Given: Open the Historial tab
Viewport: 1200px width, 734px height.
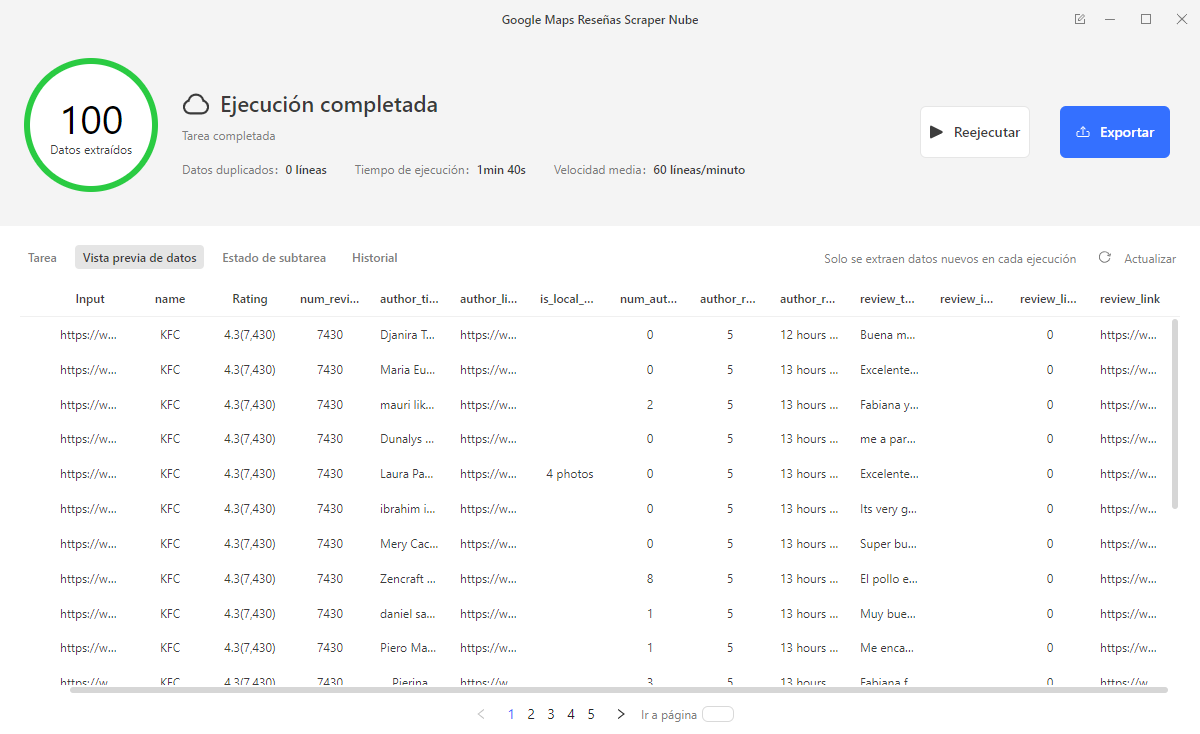Looking at the screenshot, I should (x=374, y=257).
